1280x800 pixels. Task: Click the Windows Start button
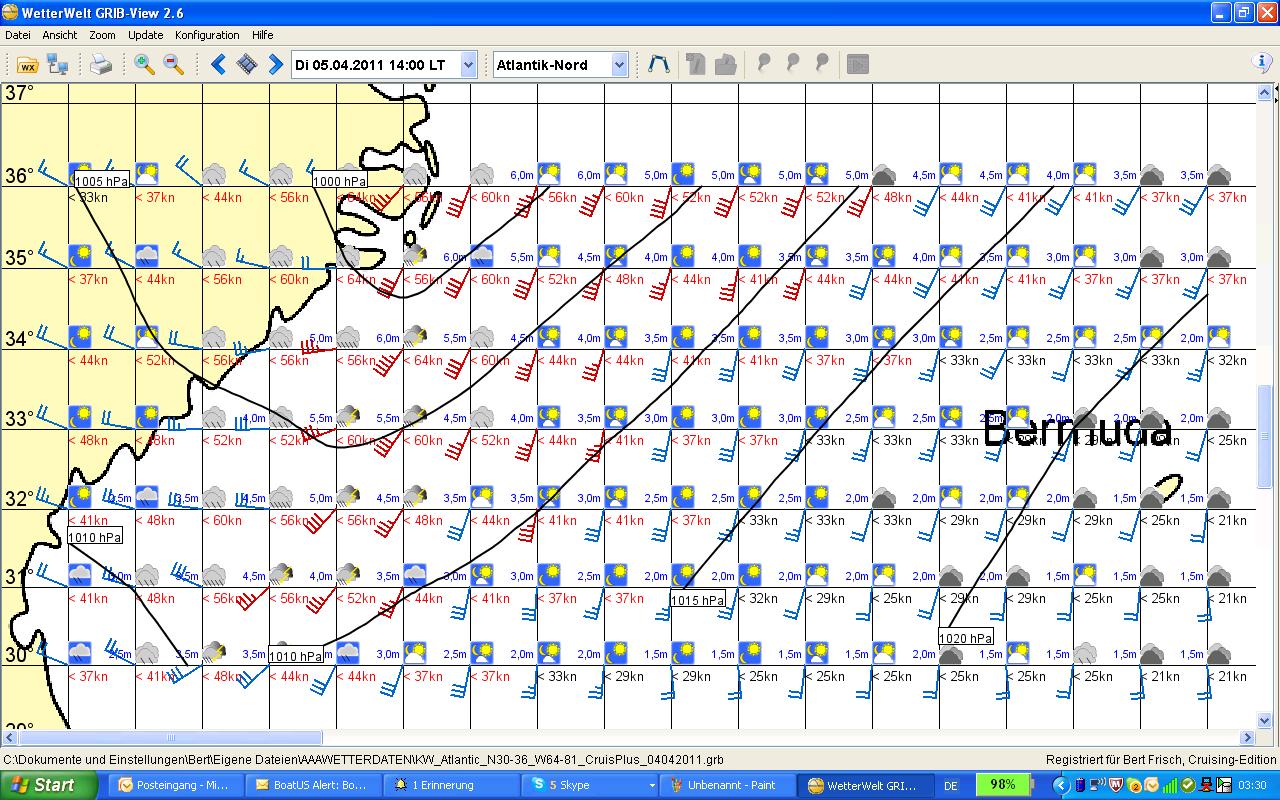click(48, 785)
